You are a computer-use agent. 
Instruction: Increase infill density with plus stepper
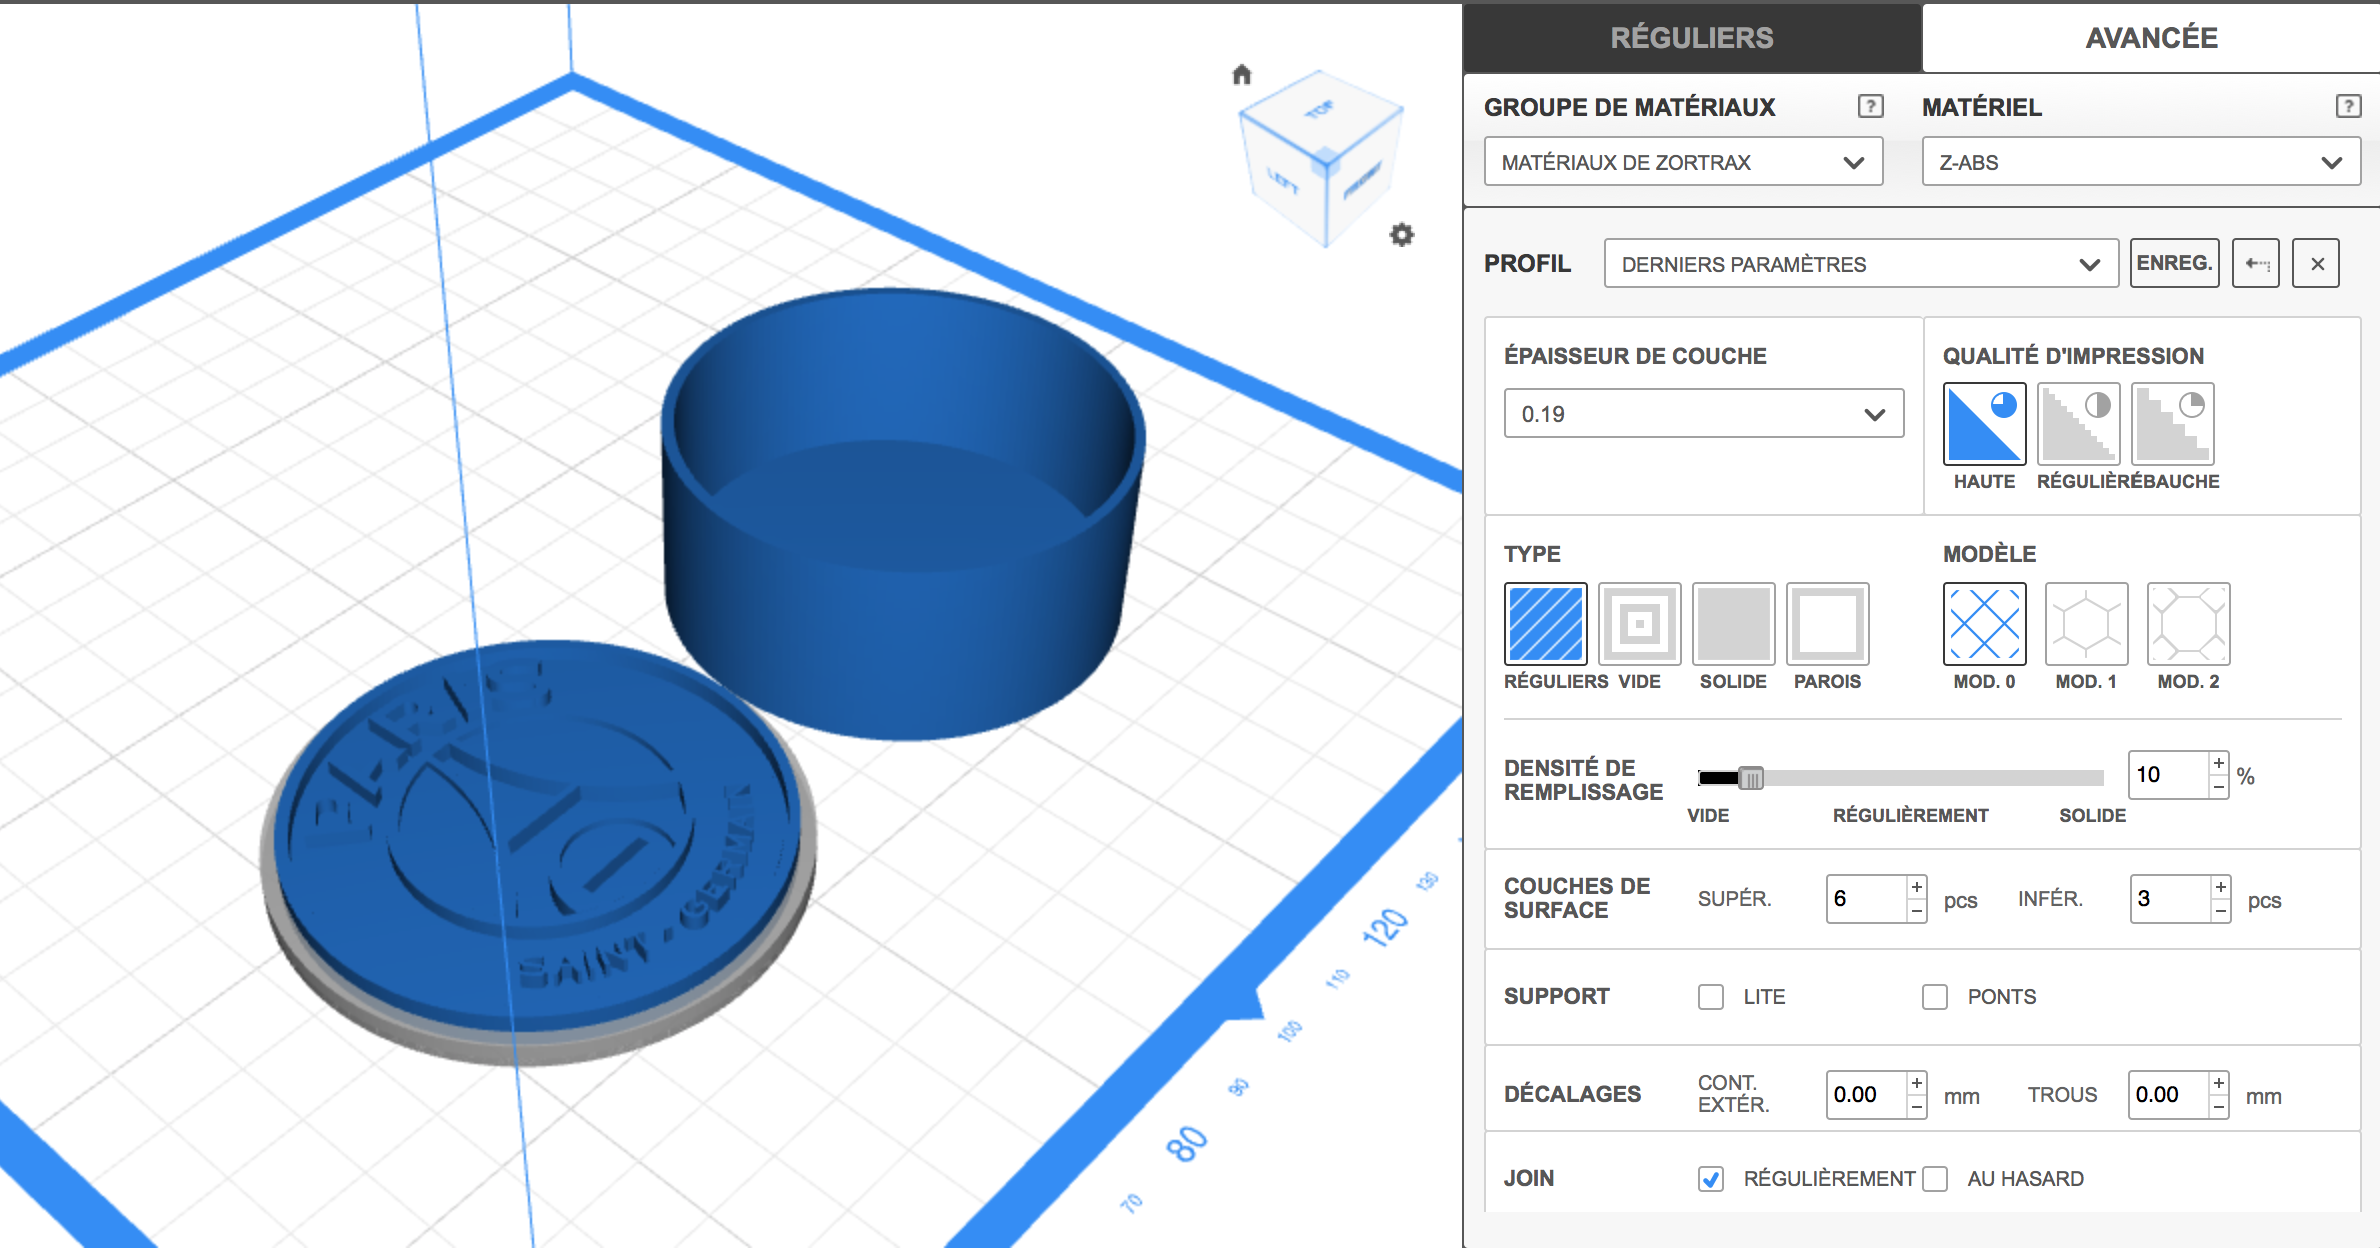pyautogui.click(x=2219, y=764)
